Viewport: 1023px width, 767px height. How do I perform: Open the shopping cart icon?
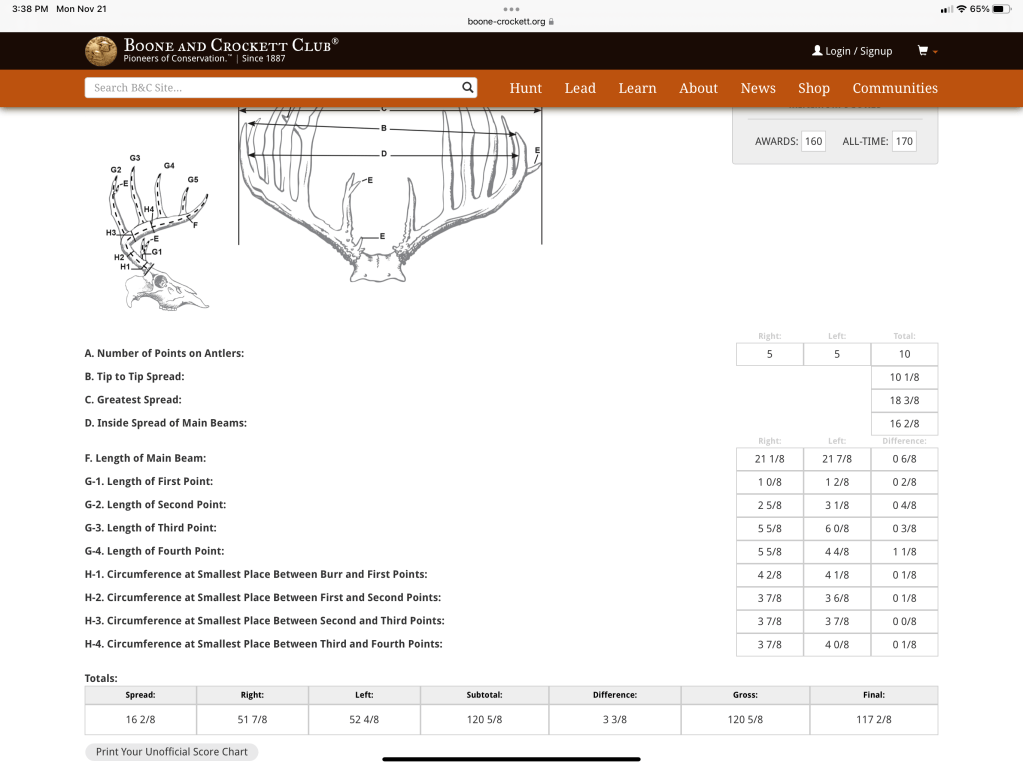[923, 51]
